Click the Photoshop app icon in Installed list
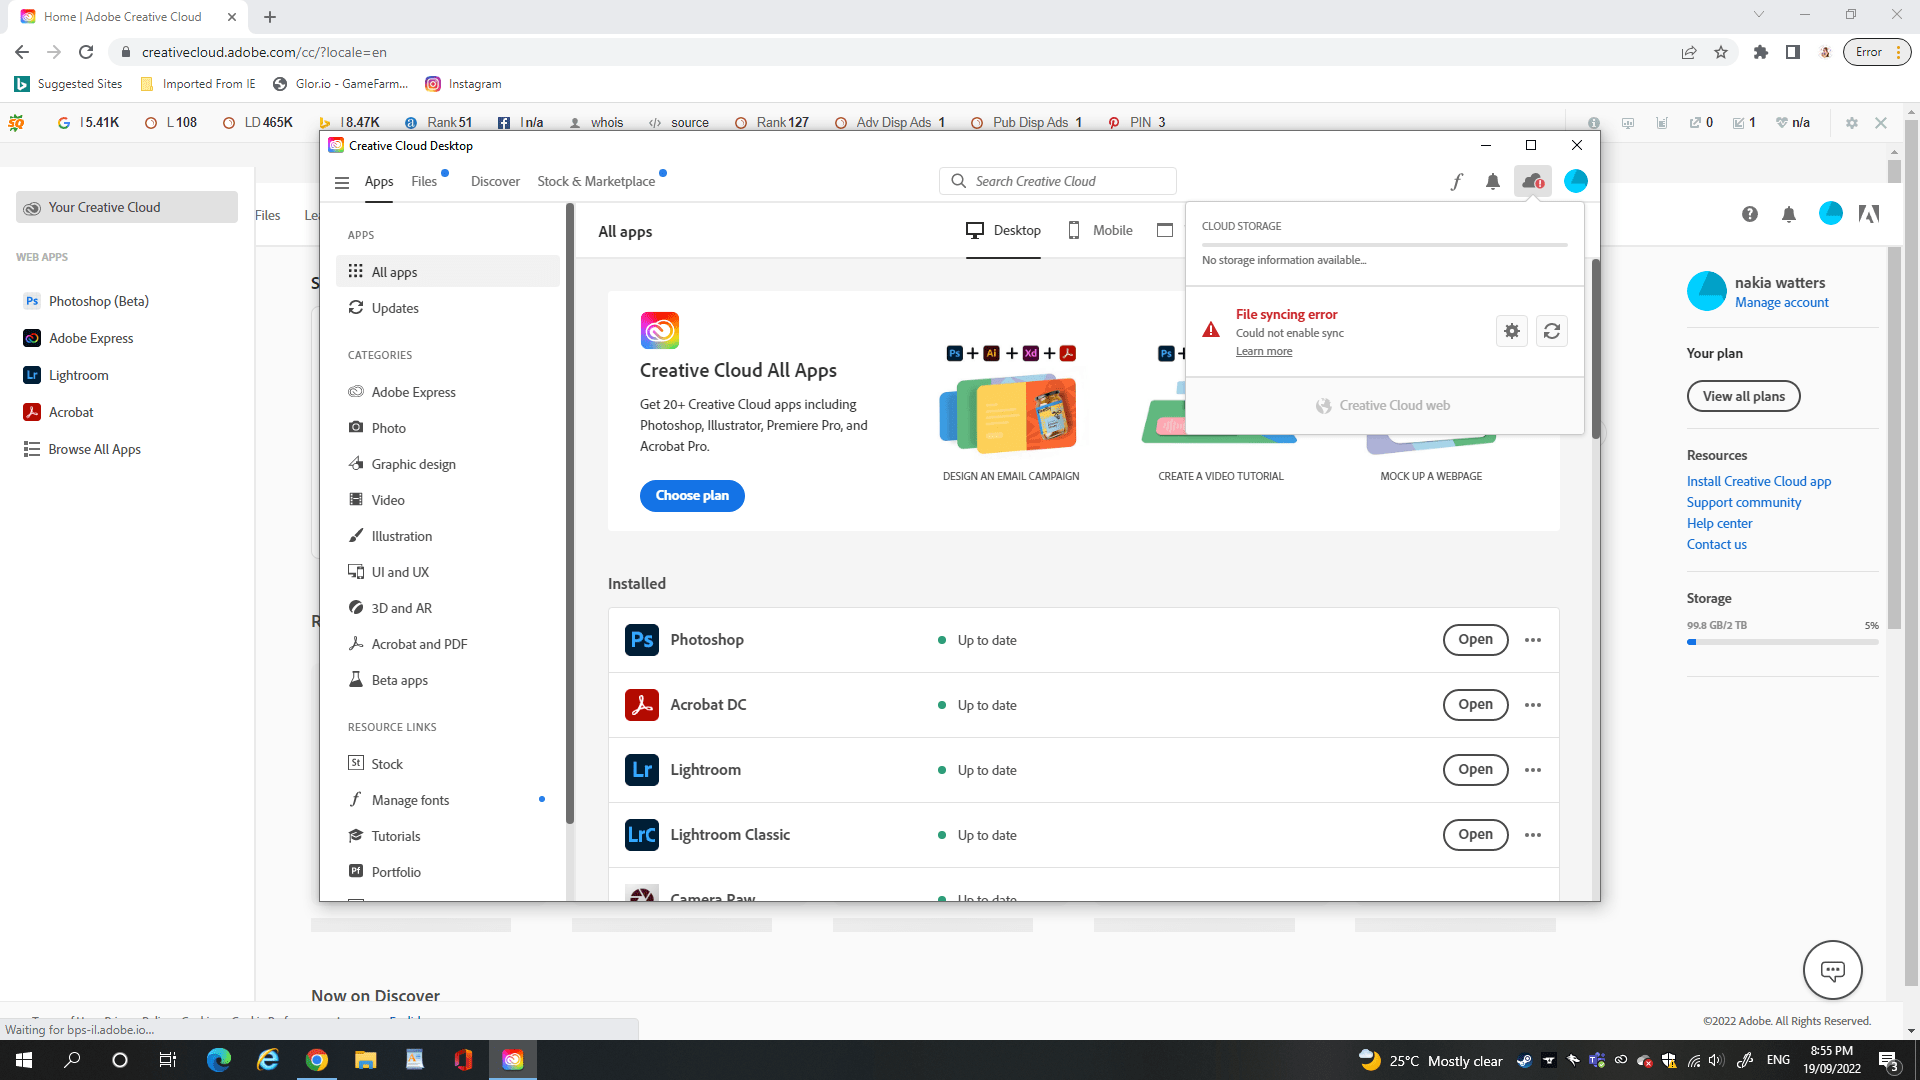The height and width of the screenshot is (1080, 1920). pyautogui.click(x=641, y=640)
